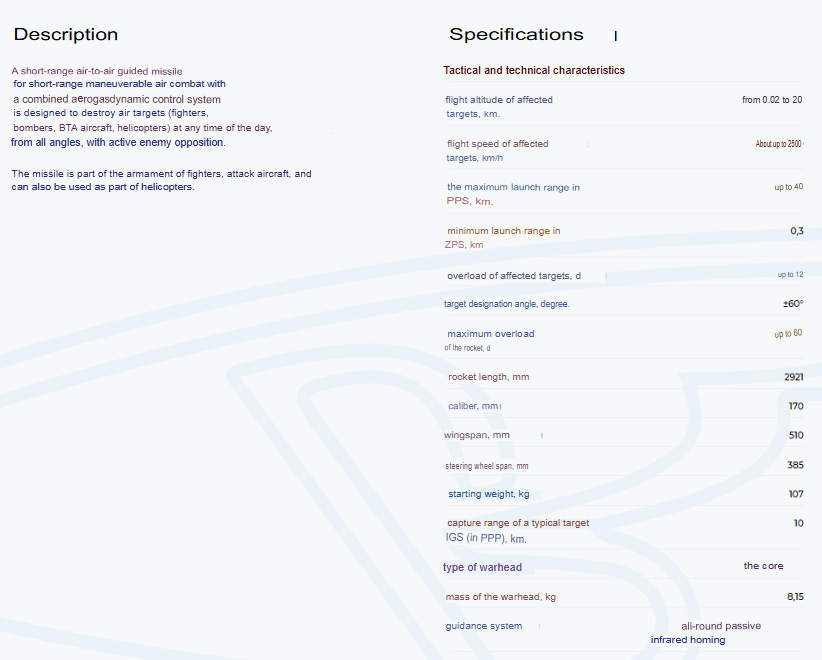Screen dimensions: 822x660
Task: Click the paragraph starting 'The missile is part'
Action: [161, 180]
